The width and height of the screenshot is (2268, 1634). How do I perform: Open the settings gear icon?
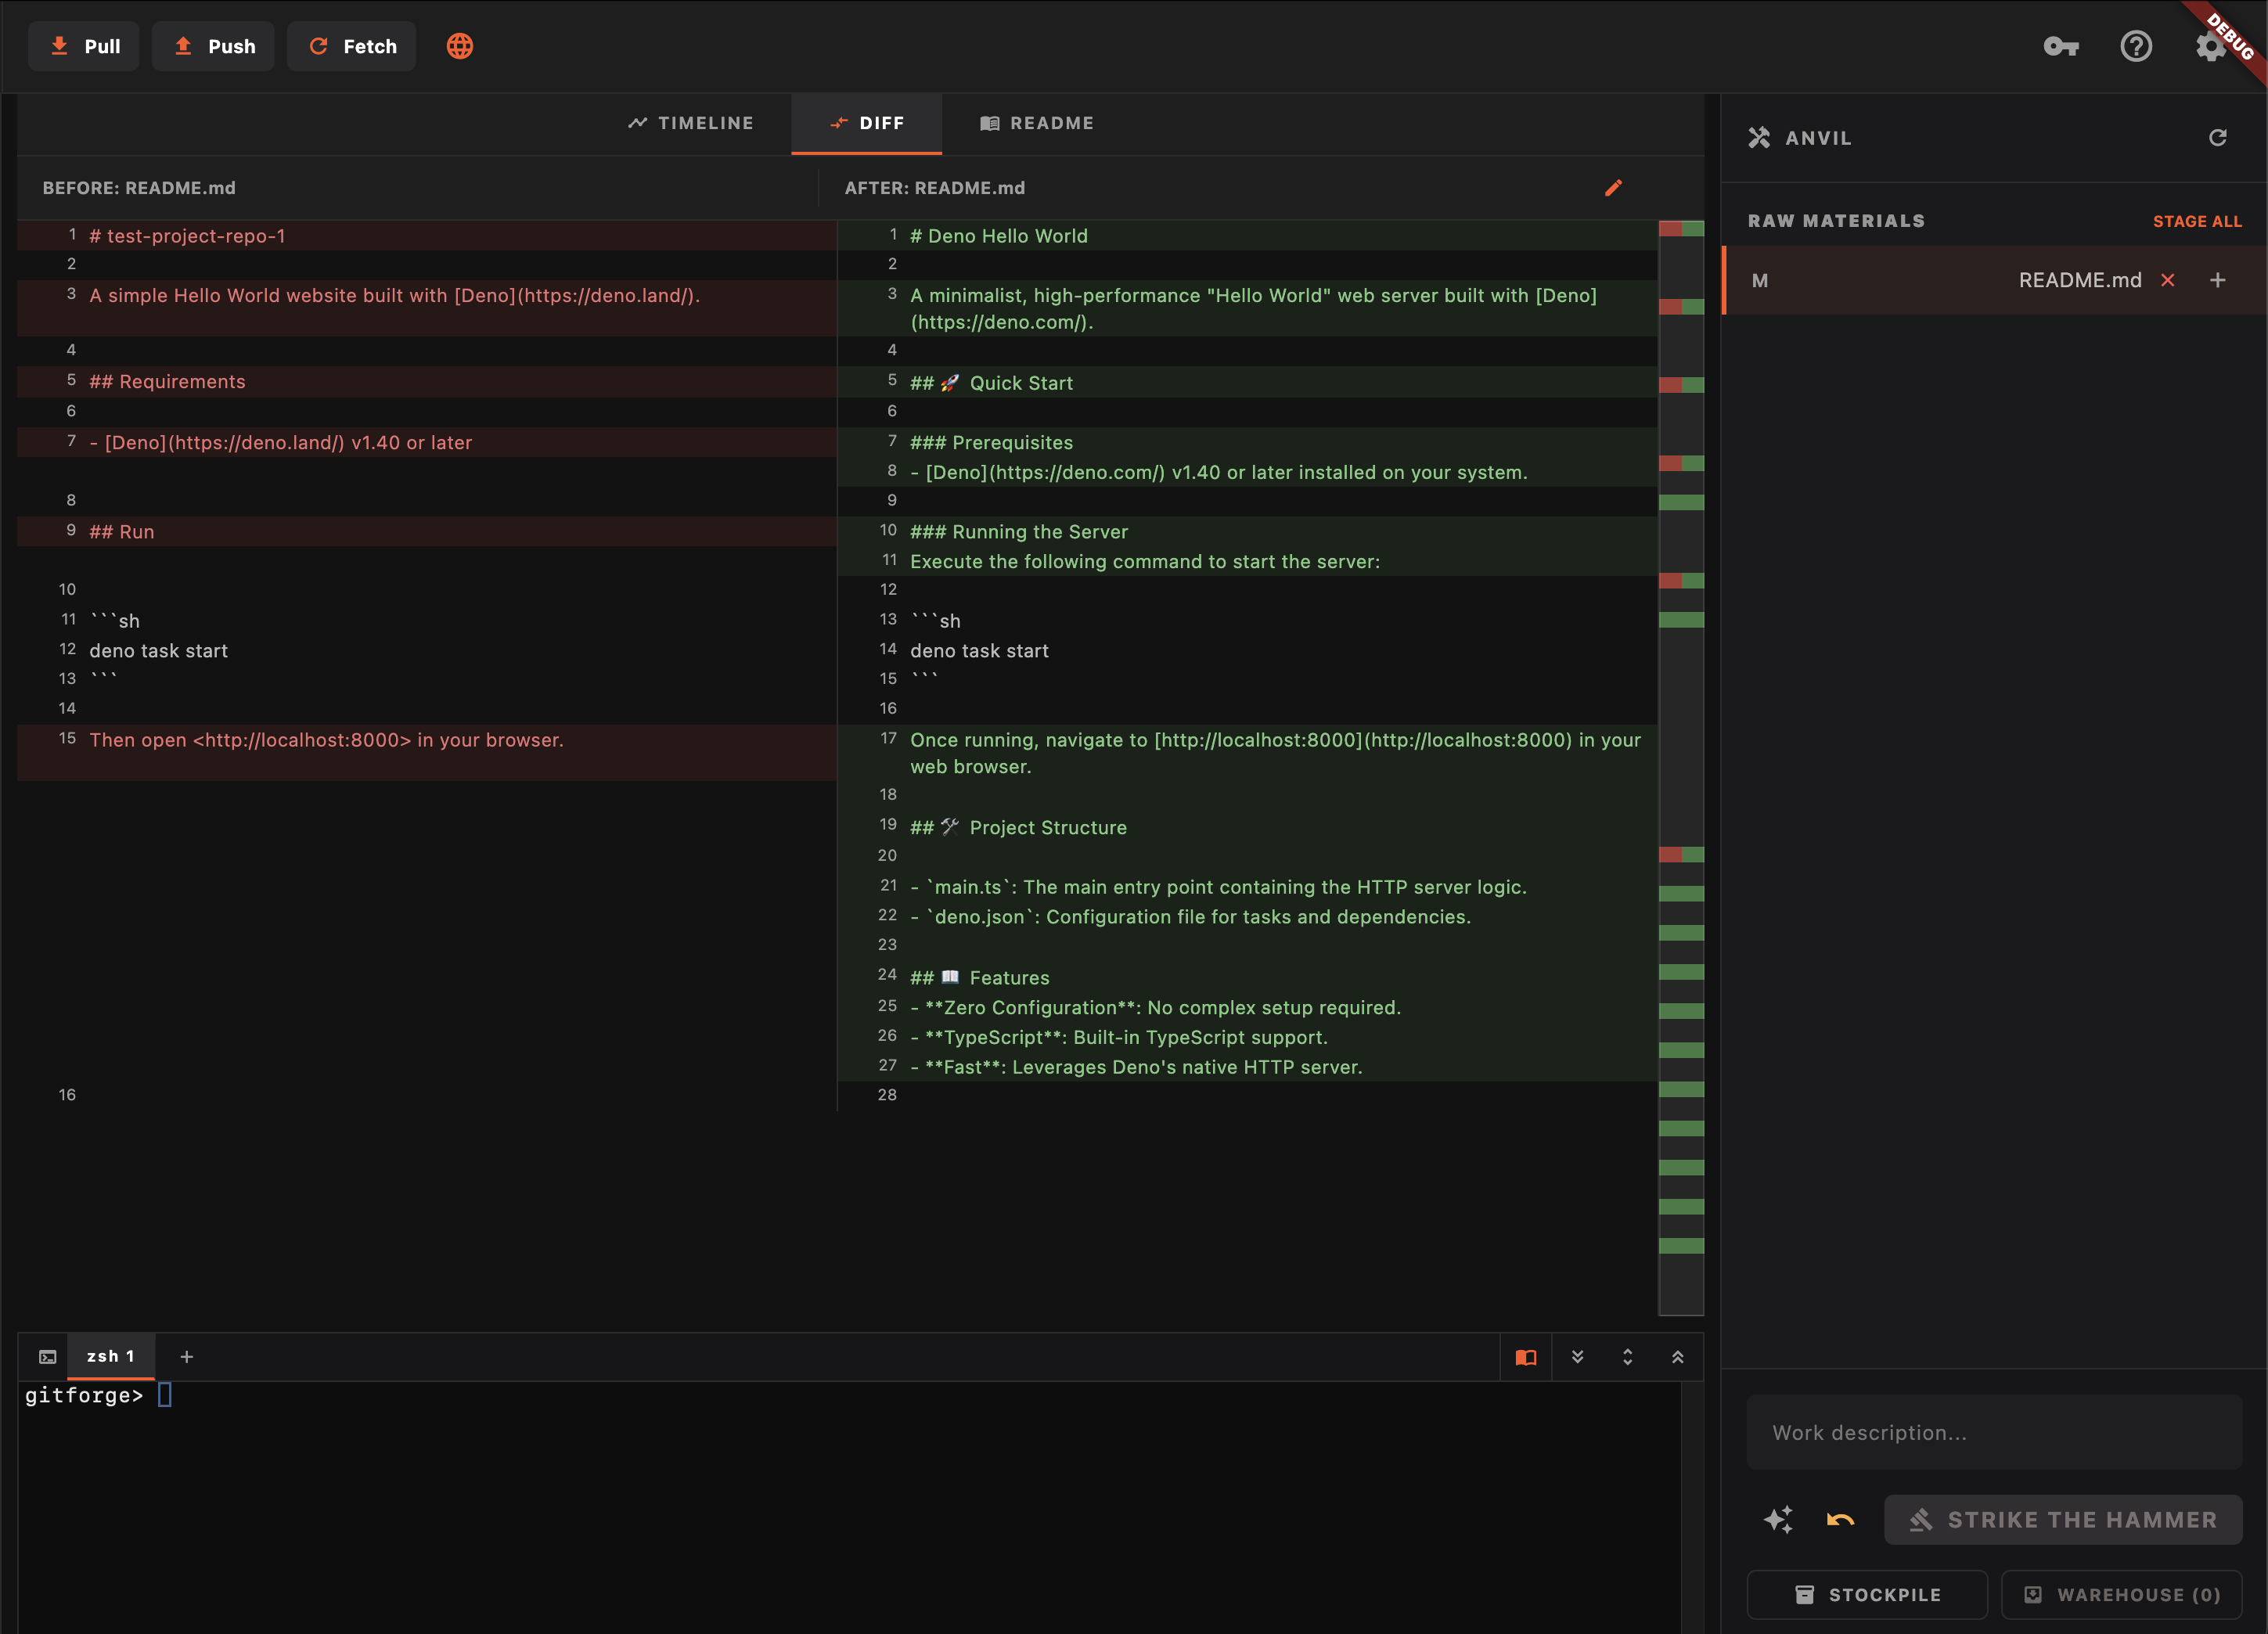(2210, 46)
